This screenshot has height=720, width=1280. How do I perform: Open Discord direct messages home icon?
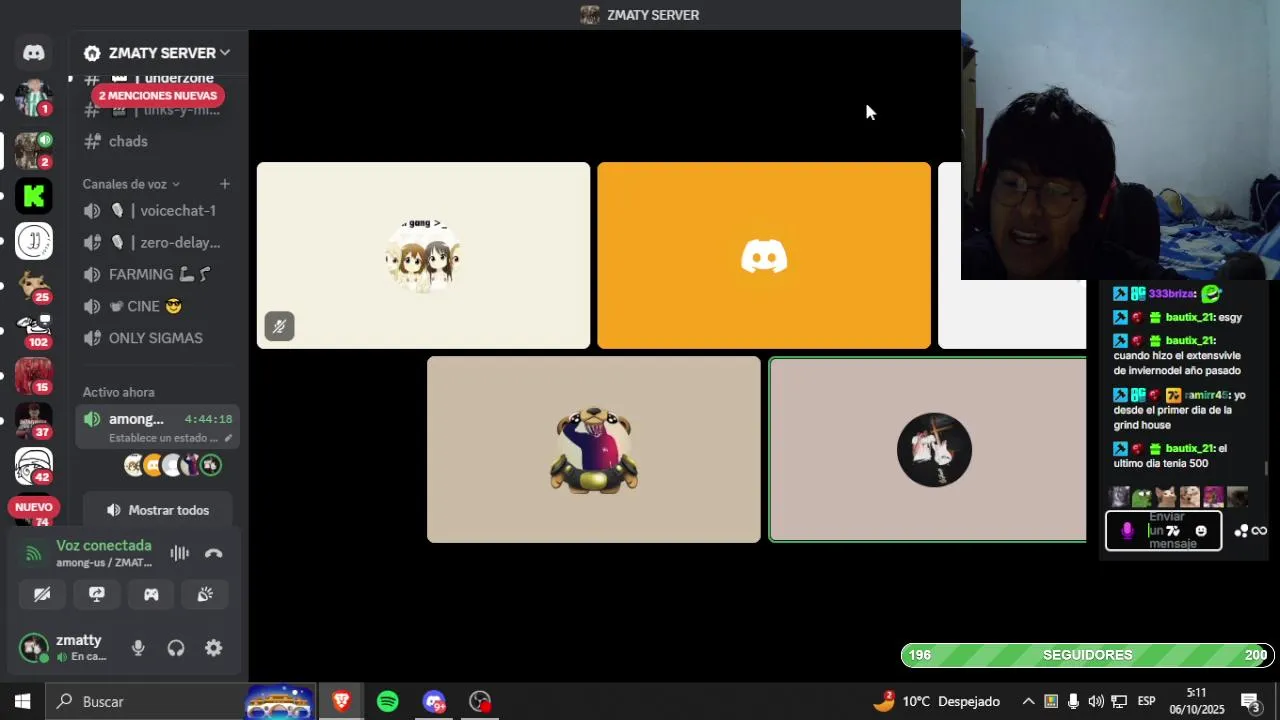[x=34, y=53]
